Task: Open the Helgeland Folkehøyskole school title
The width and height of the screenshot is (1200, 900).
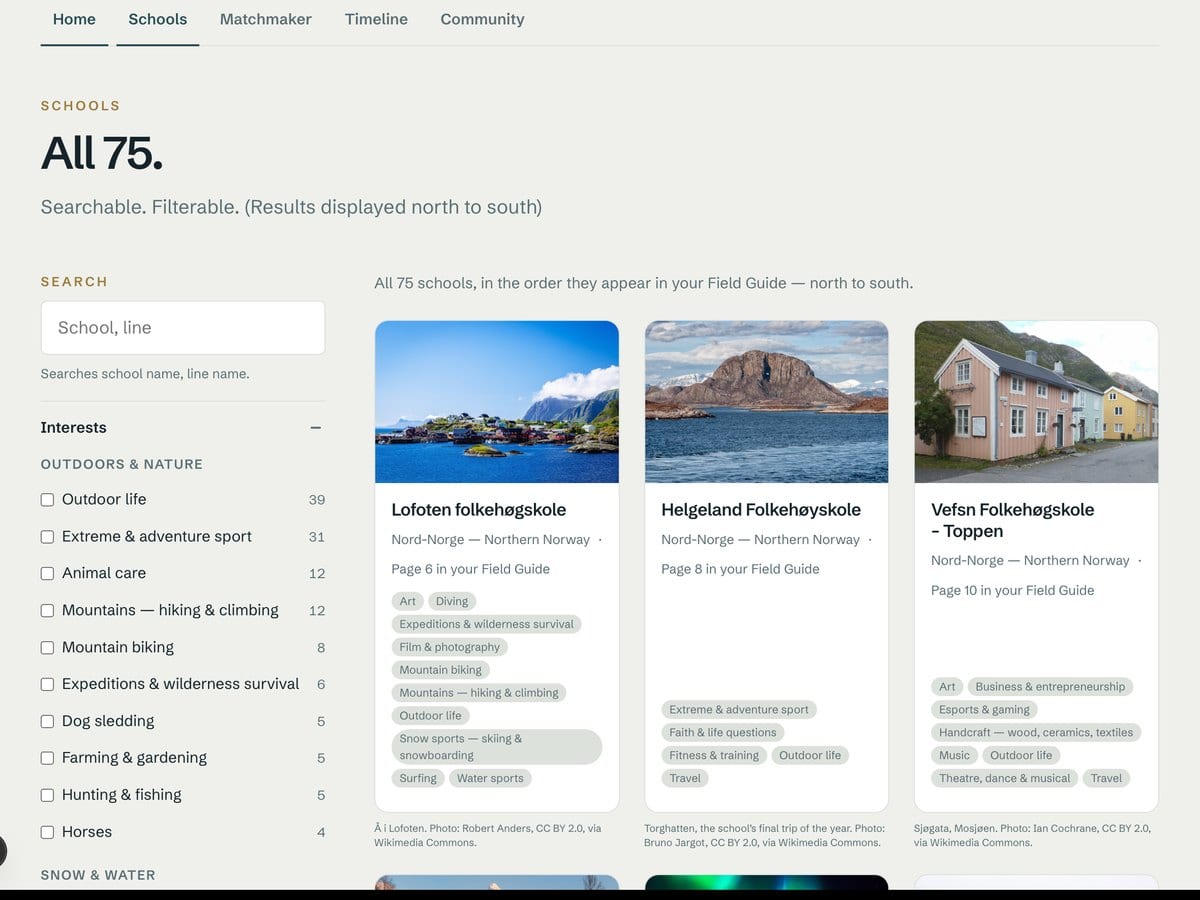Action: coord(761,510)
